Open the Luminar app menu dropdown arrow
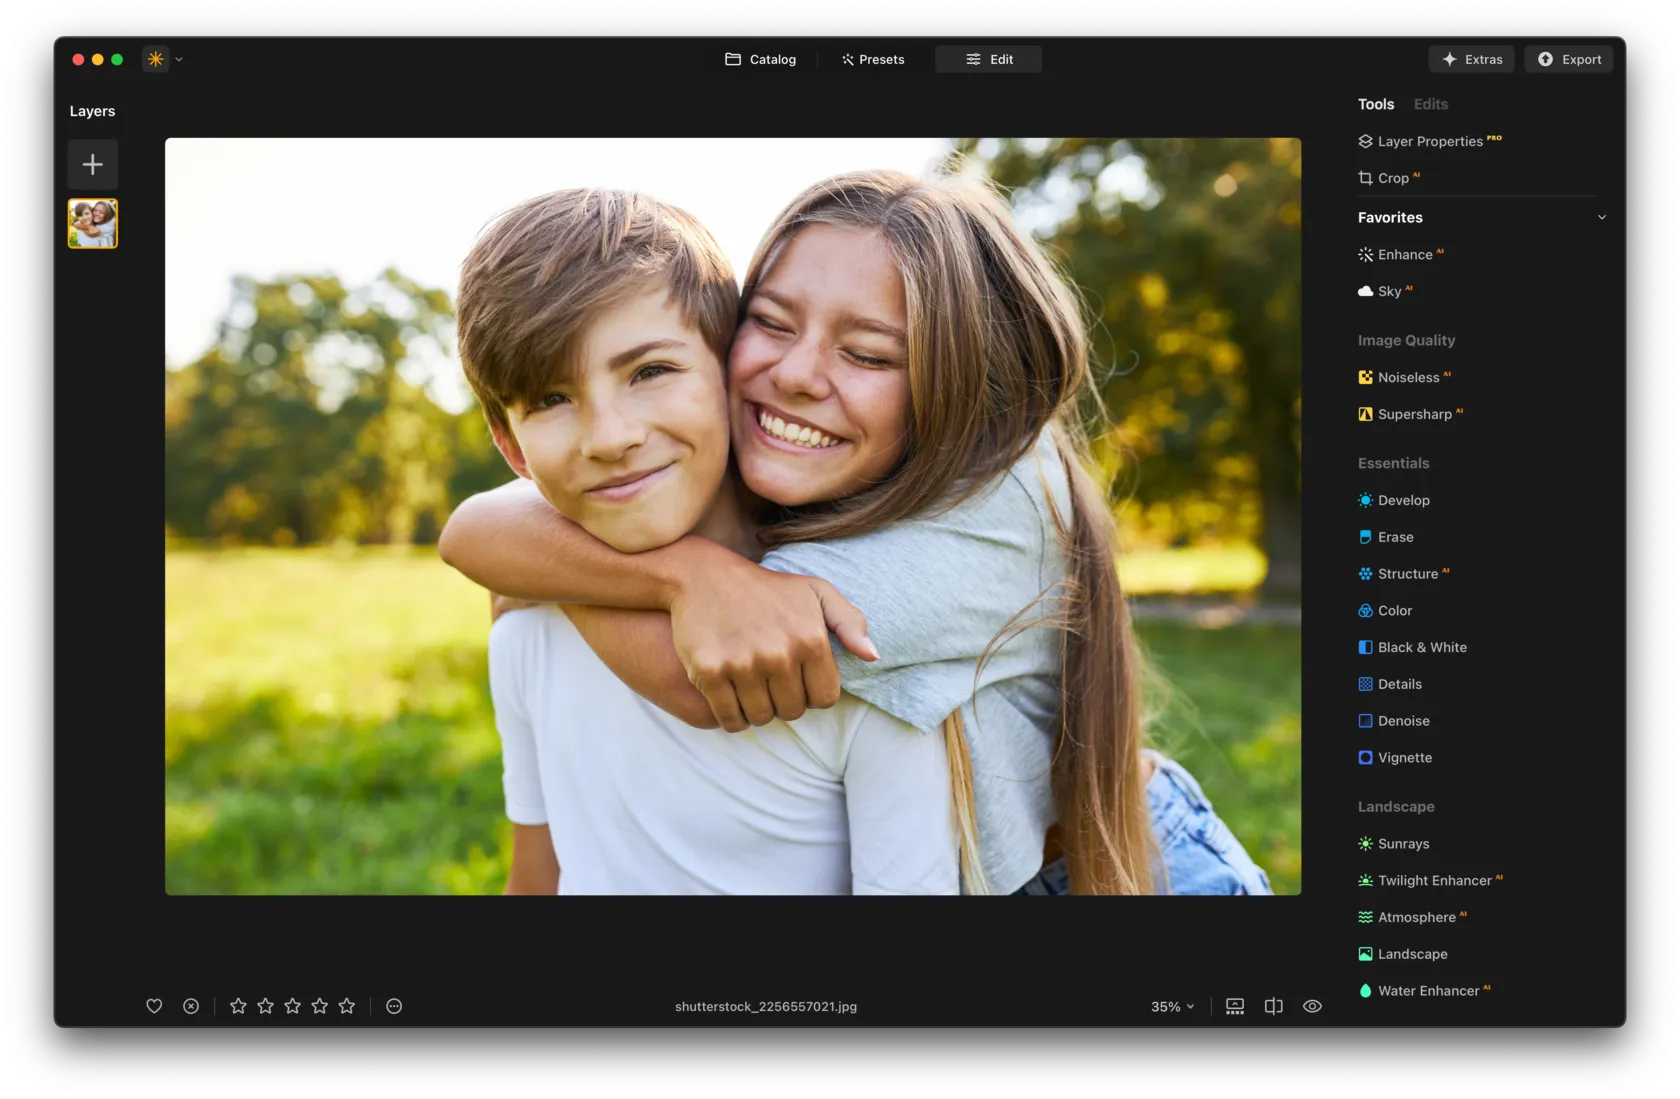Image resolution: width=1680 pixels, height=1099 pixels. point(179,59)
